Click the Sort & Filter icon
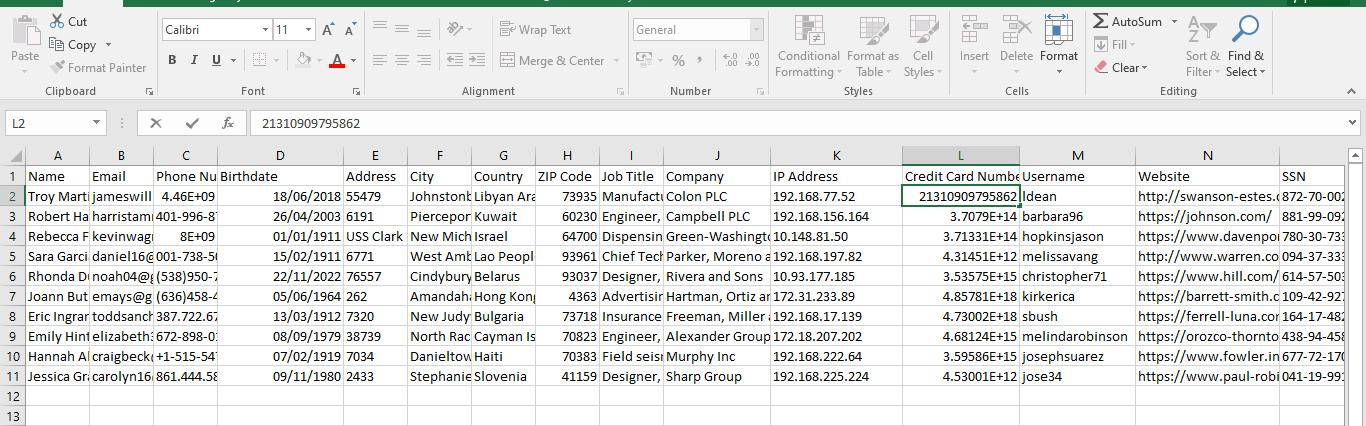The height and width of the screenshot is (426, 1366). (1202, 46)
